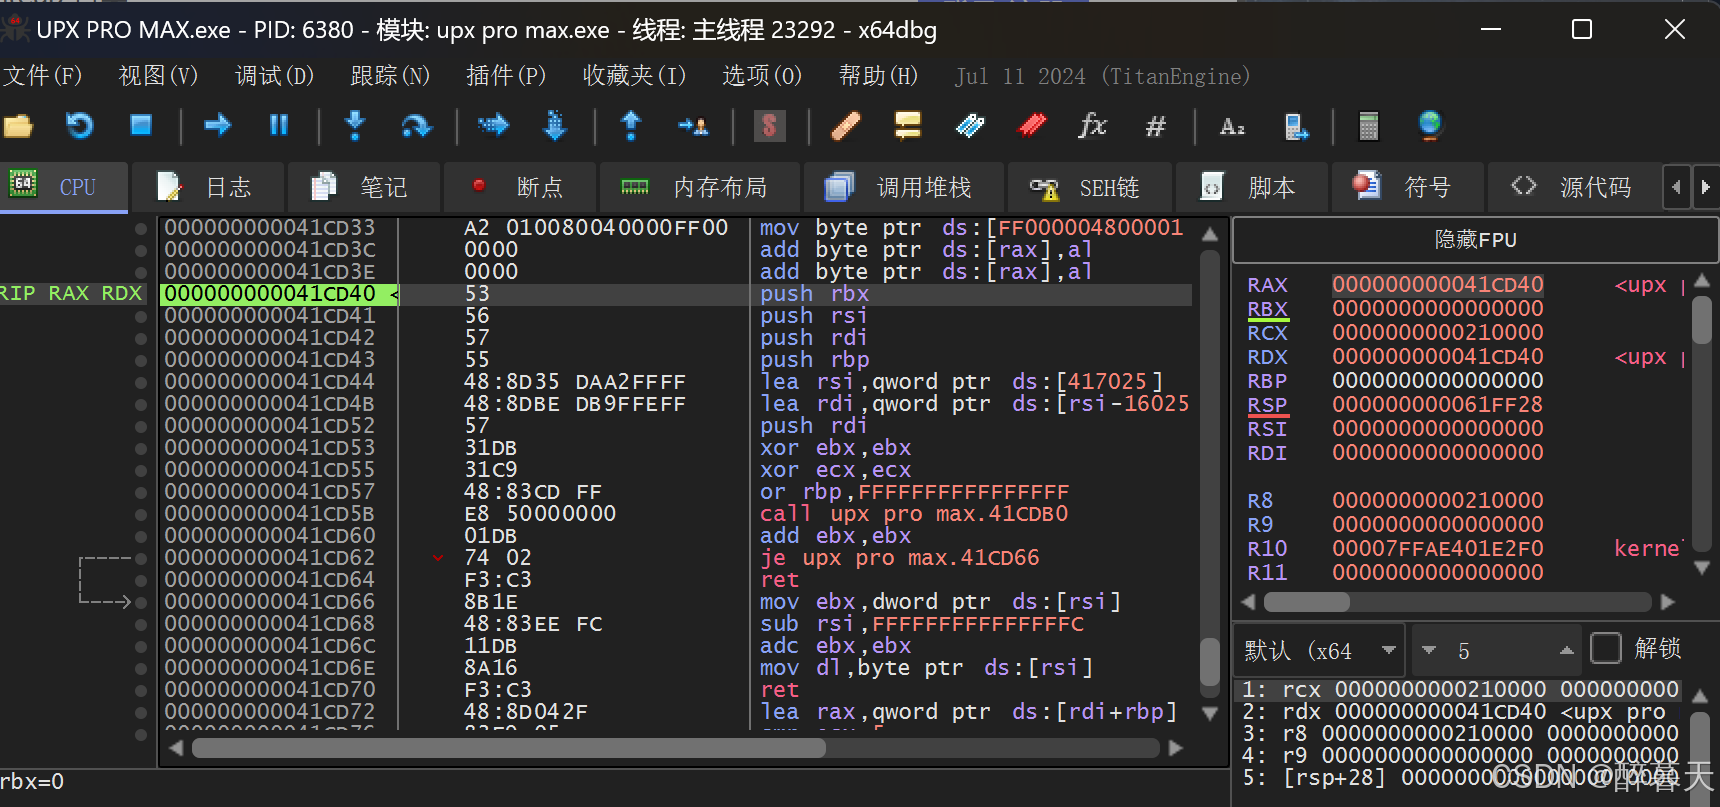Run the program with the arrow icon

pyautogui.click(x=217, y=125)
